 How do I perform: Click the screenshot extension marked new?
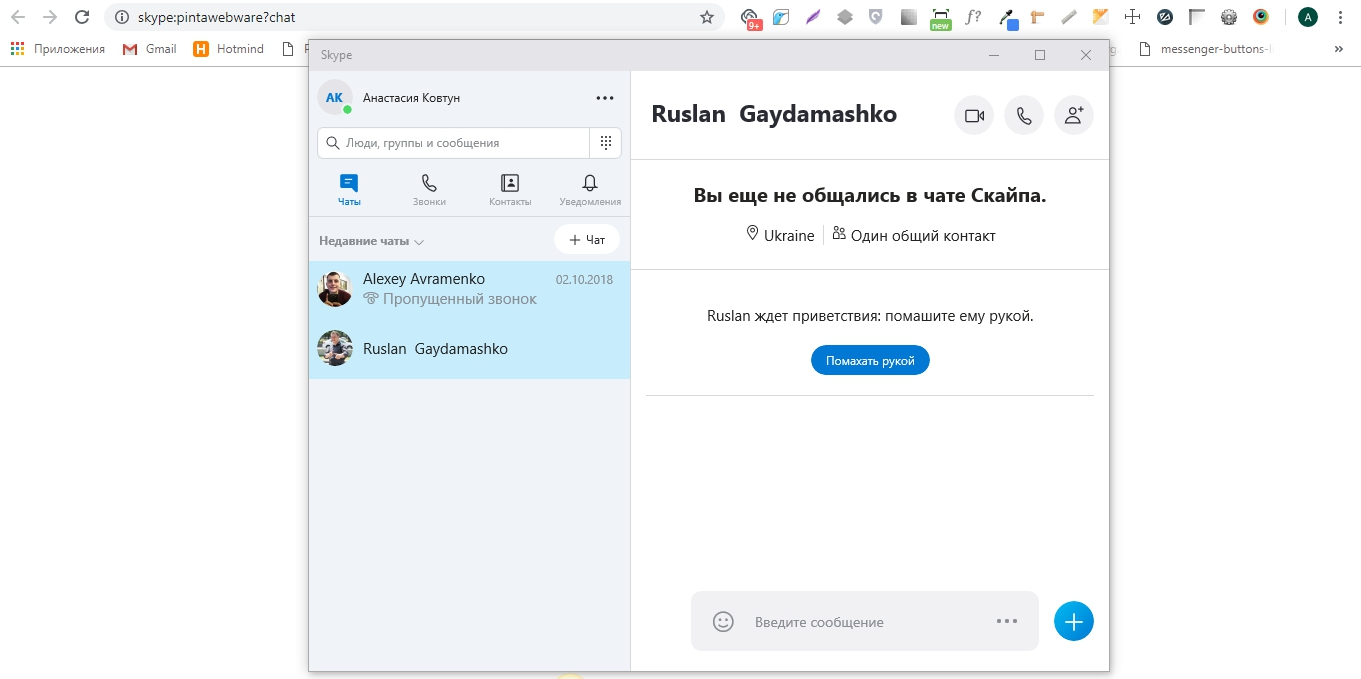tap(940, 18)
